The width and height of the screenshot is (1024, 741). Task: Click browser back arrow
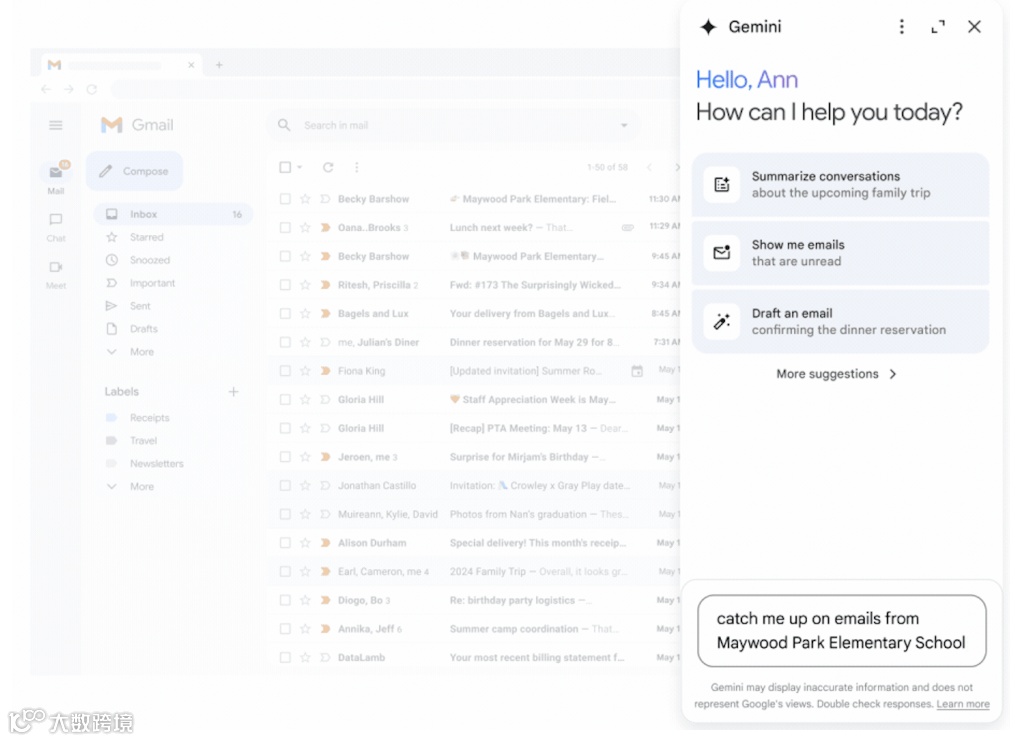[x=46, y=89]
